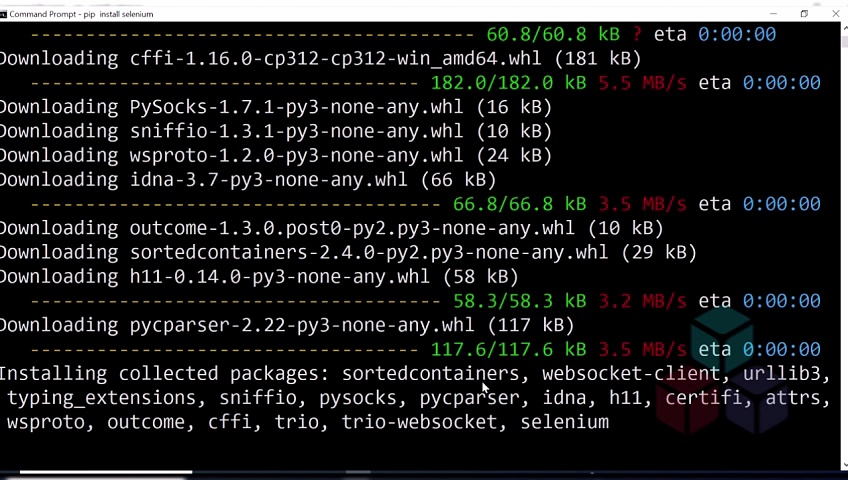Click the vertical scrollbar down arrow

pyautogui.click(x=843, y=465)
